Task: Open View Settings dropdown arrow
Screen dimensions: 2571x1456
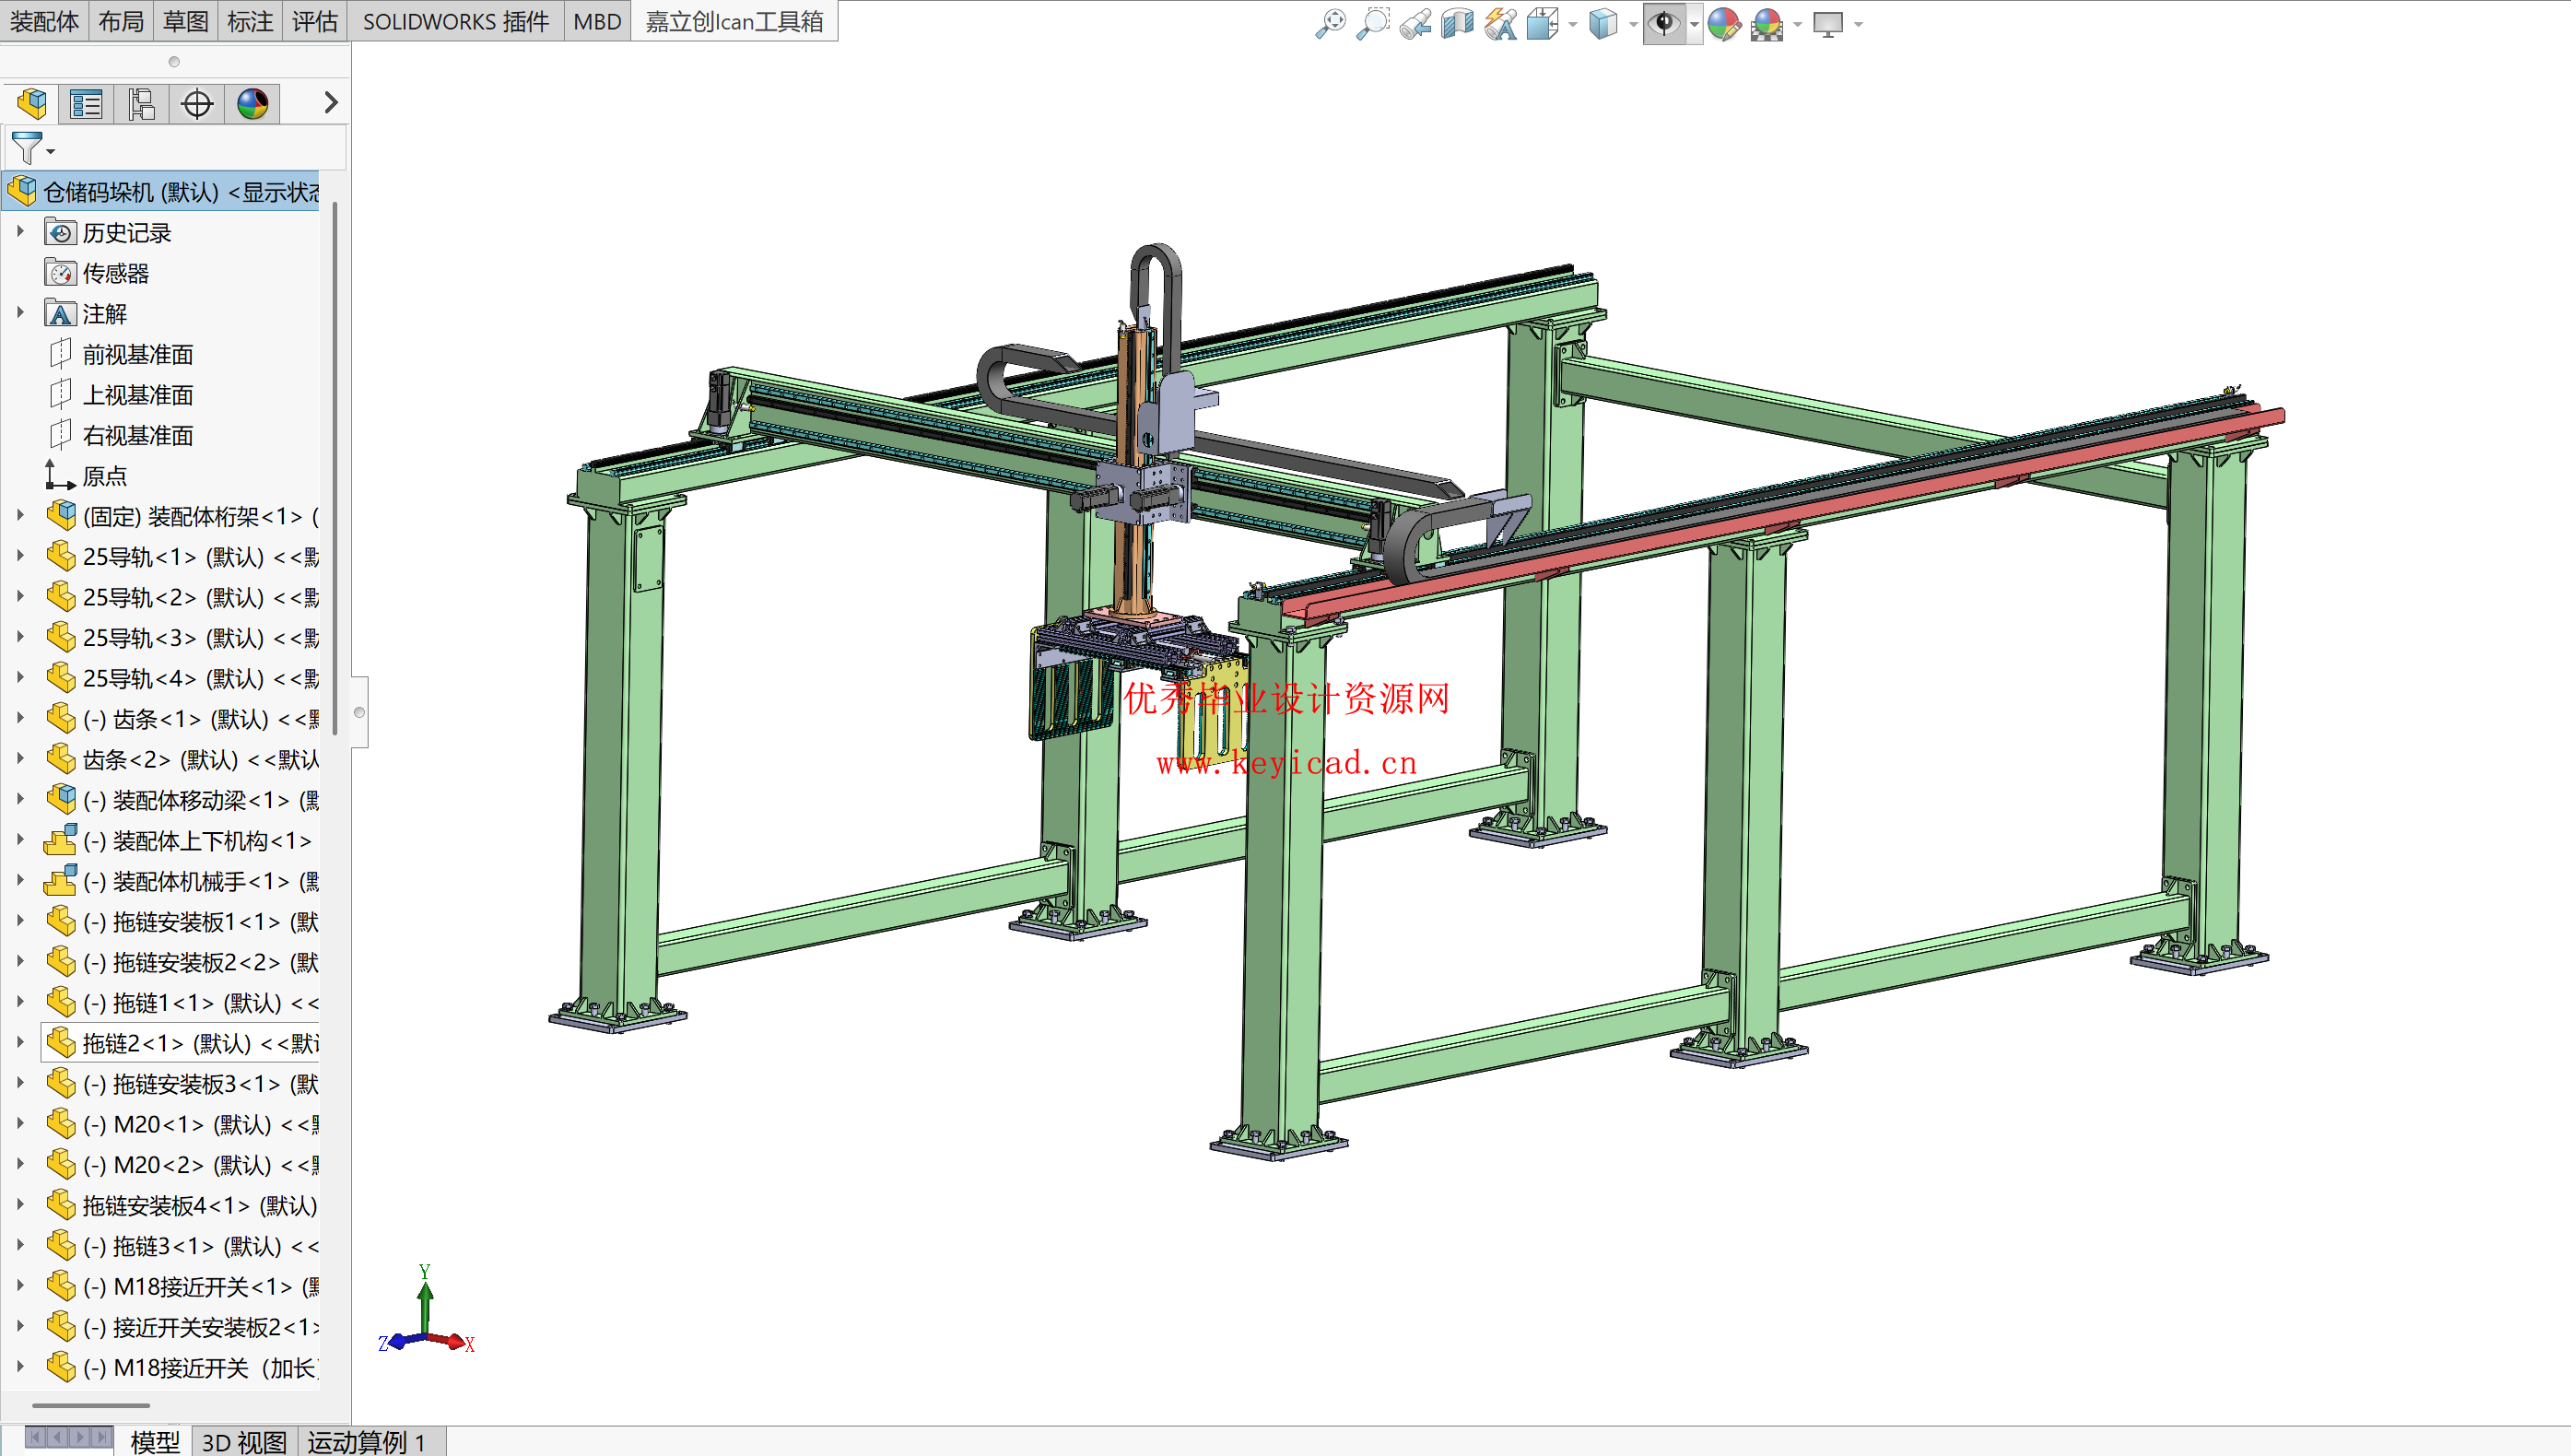Action: 1858,24
